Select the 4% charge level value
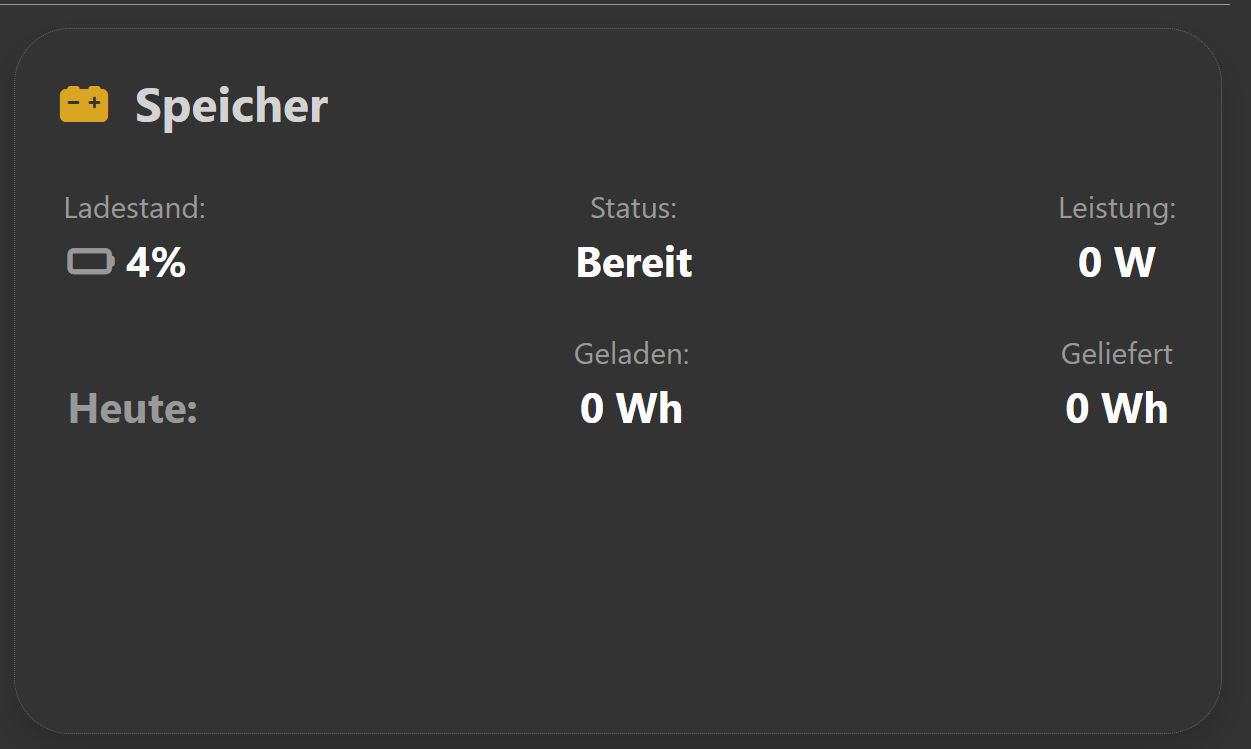Viewport: 1251px width, 749px height. click(156, 262)
